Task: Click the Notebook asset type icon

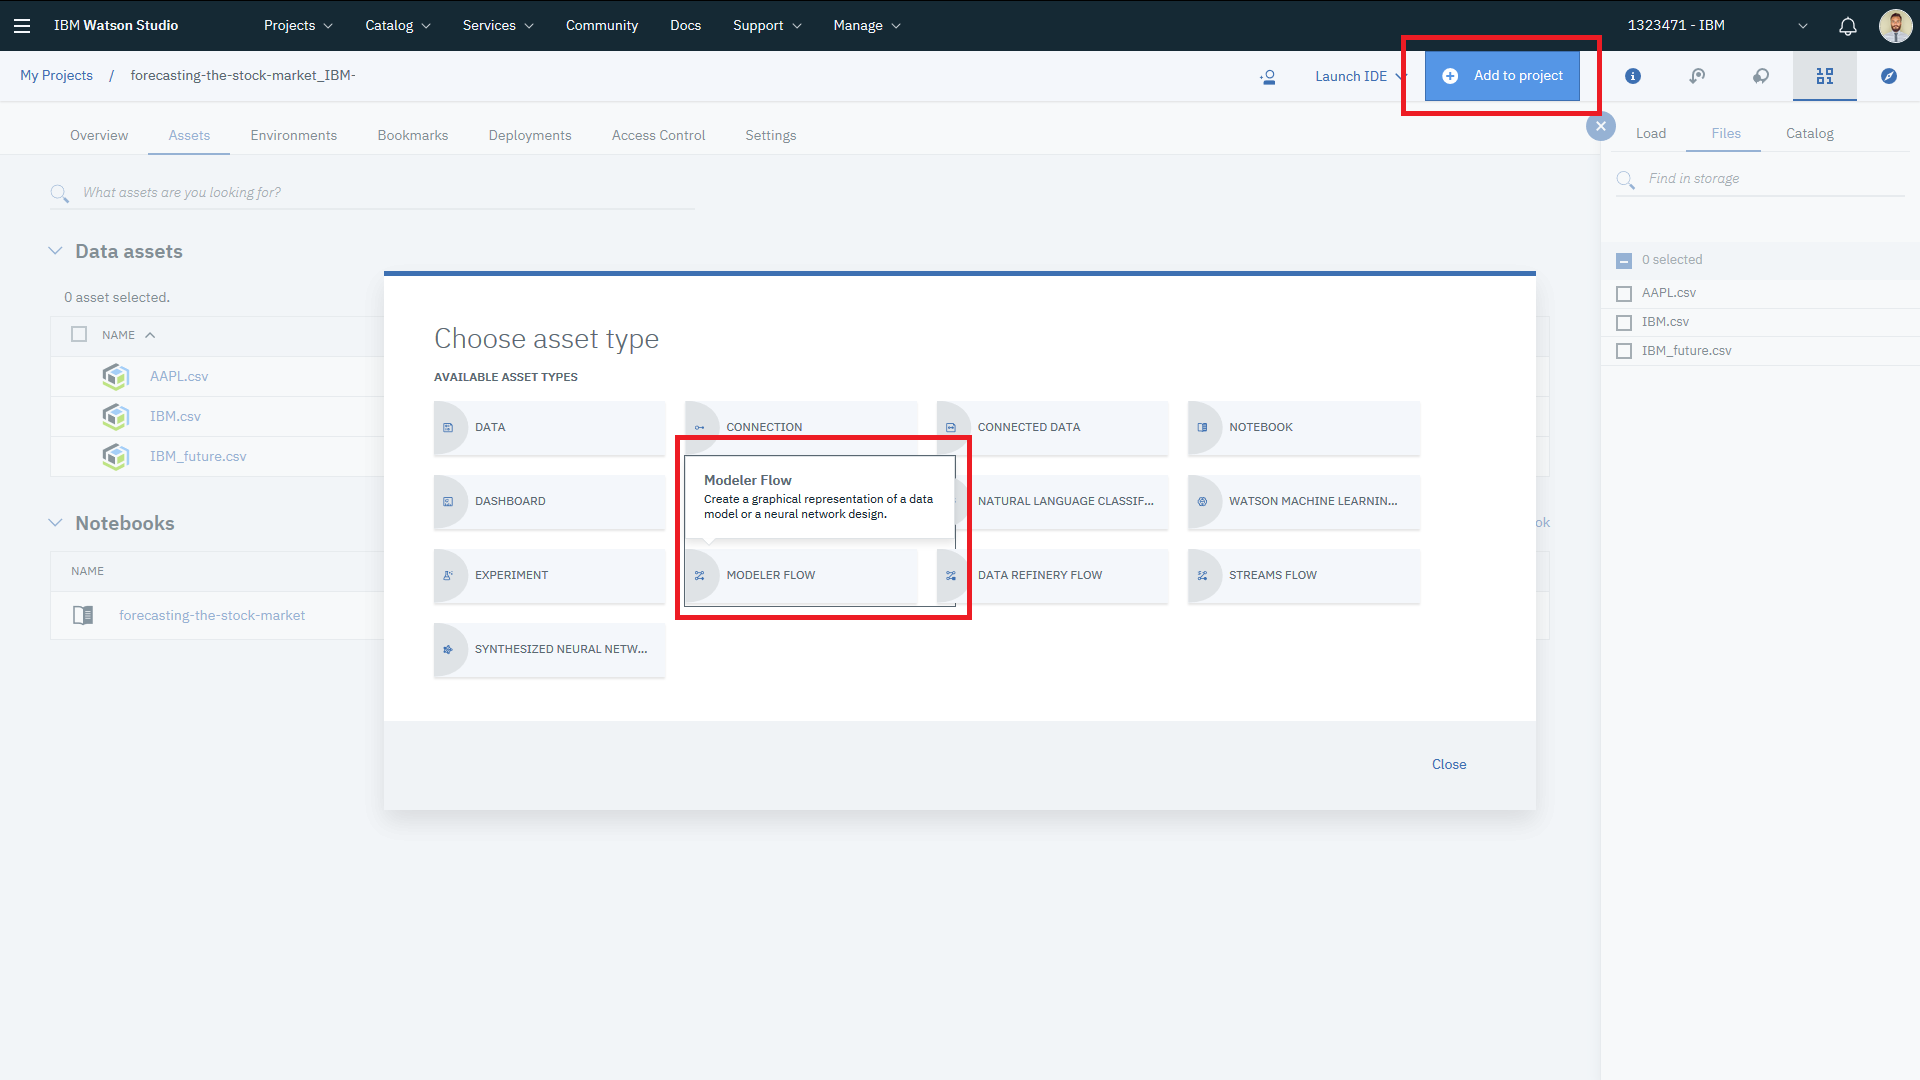Action: coord(1203,426)
